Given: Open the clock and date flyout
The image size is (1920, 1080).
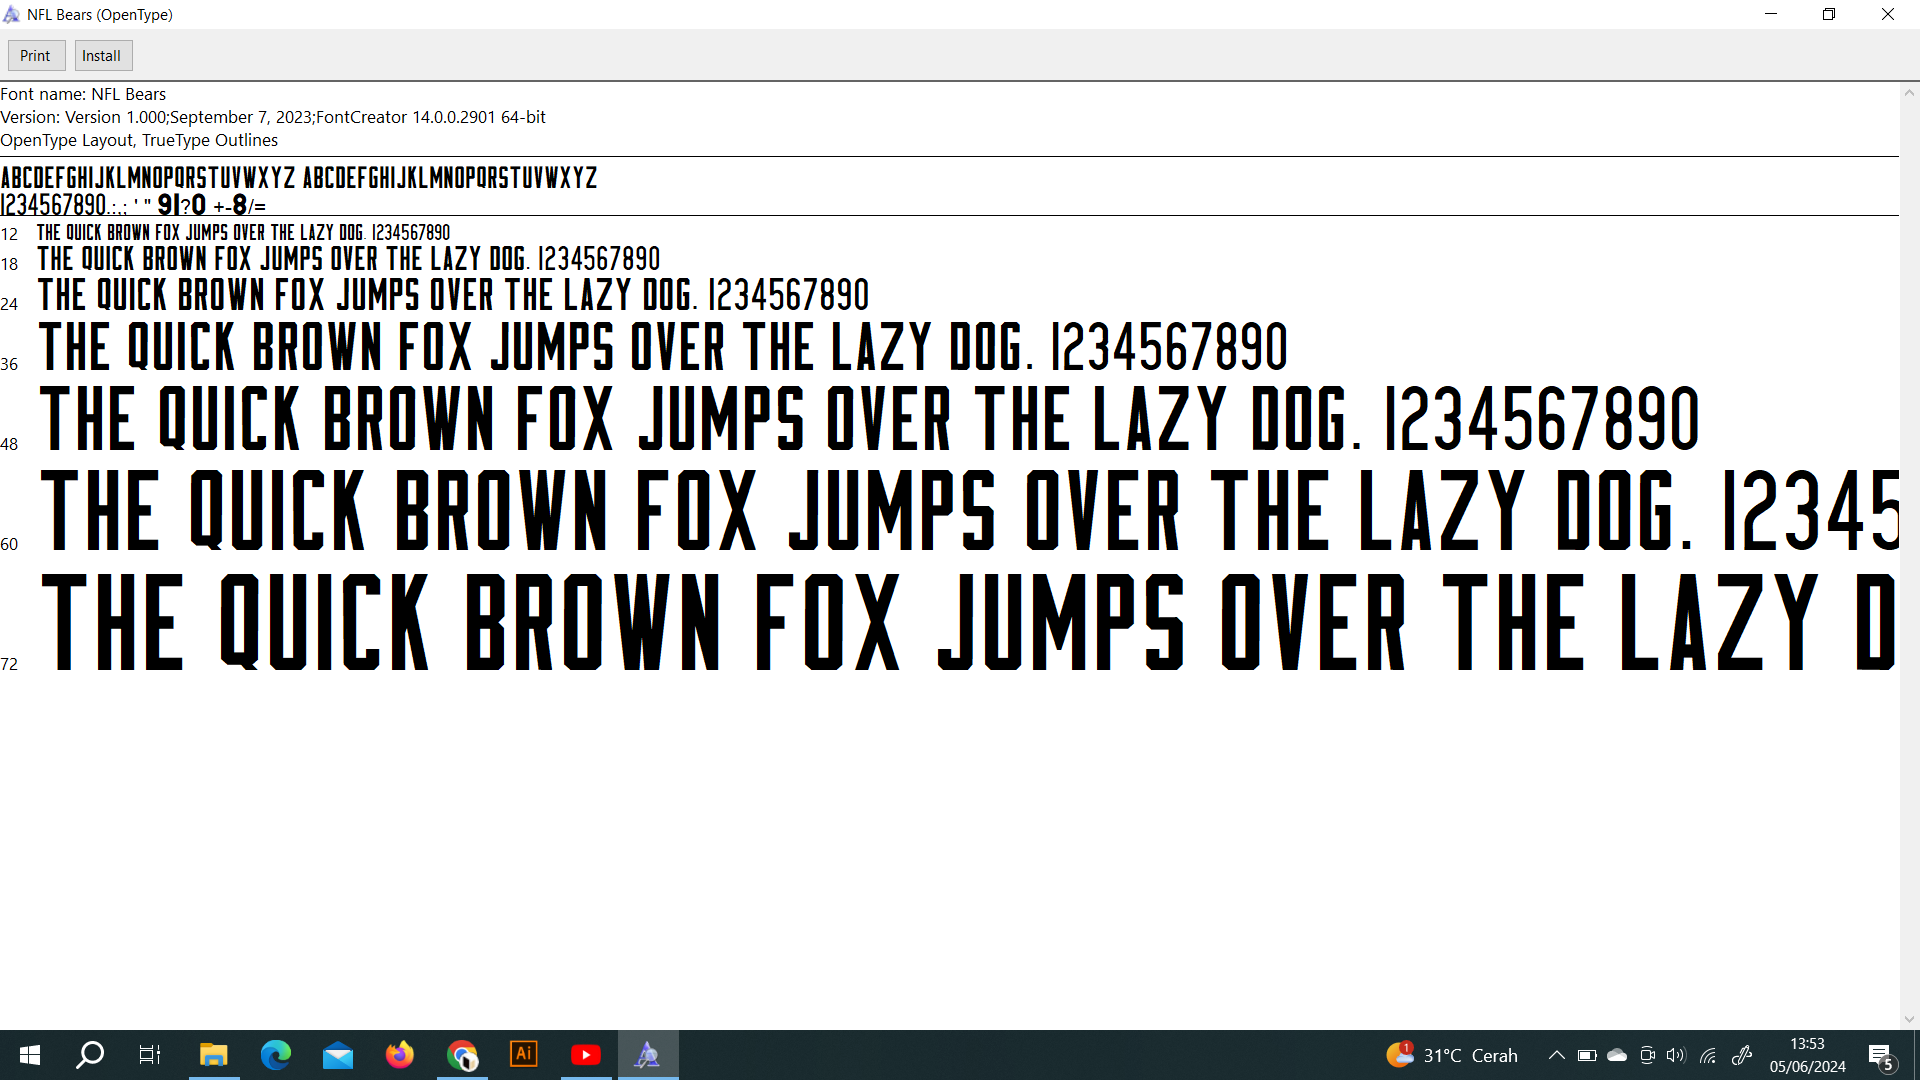Looking at the screenshot, I should tap(1807, 1055).
